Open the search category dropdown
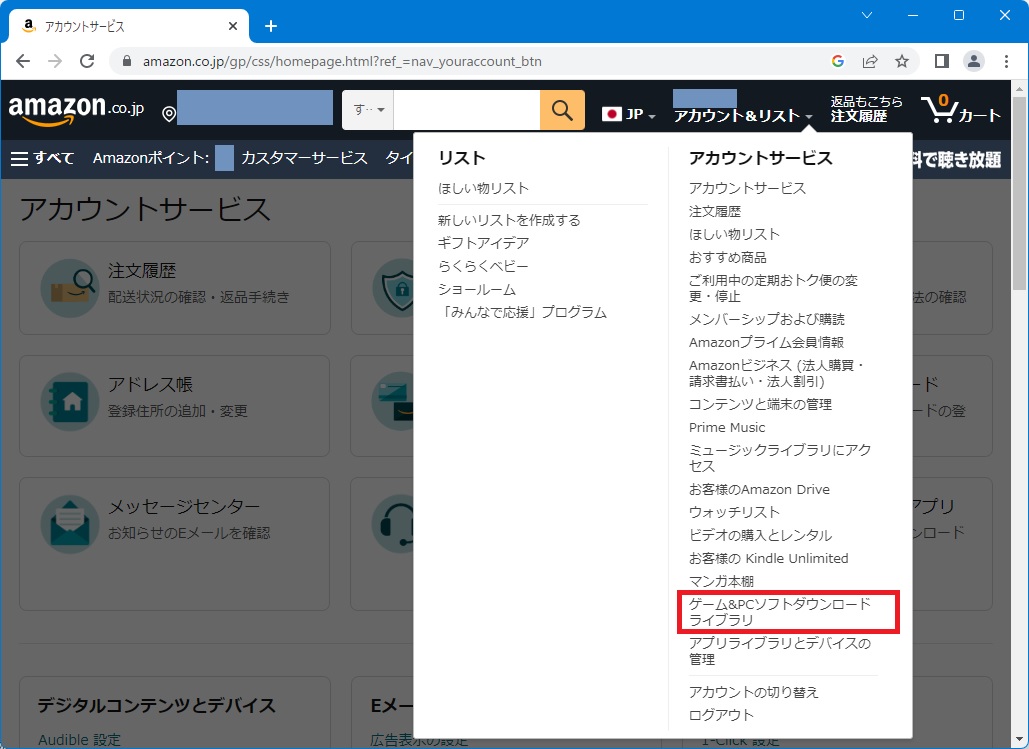Screen dimensions: 1029x749 (x=368, y=110)
